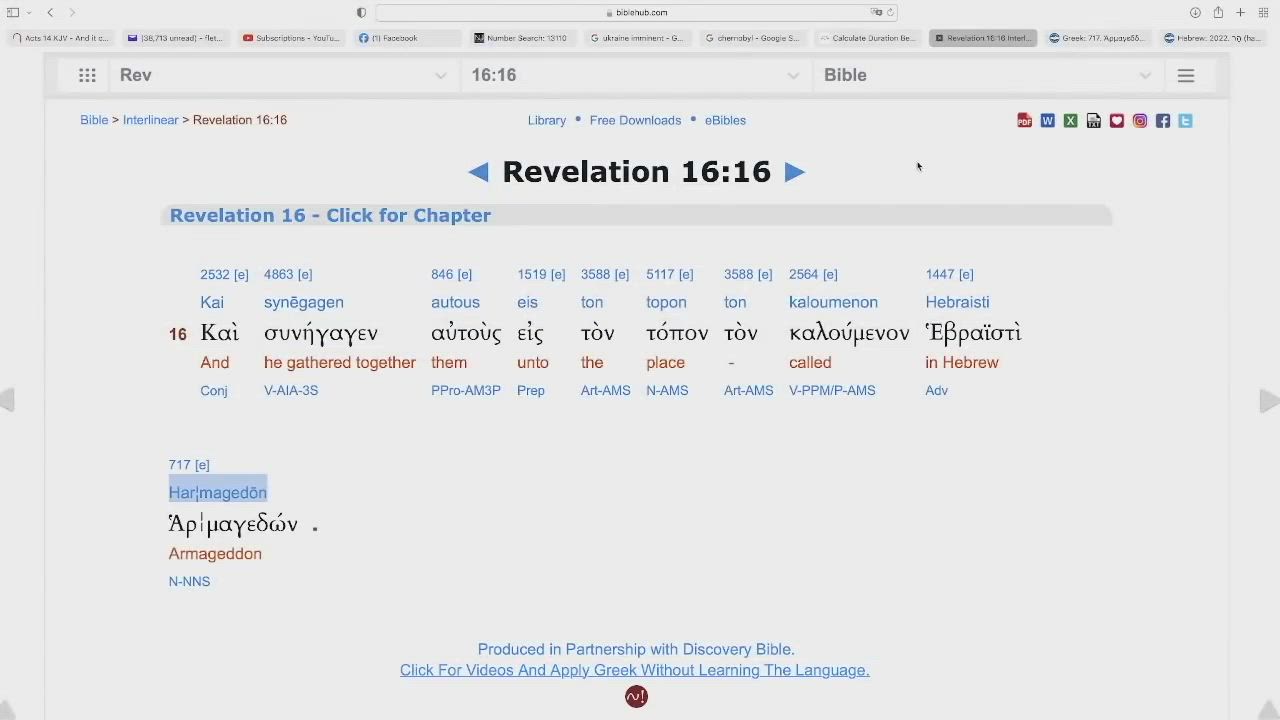Image resolution: width=1280 pixels, height=720 pixels.
Task: Click the TXT file download icon
Action: tap(1093, 121)
